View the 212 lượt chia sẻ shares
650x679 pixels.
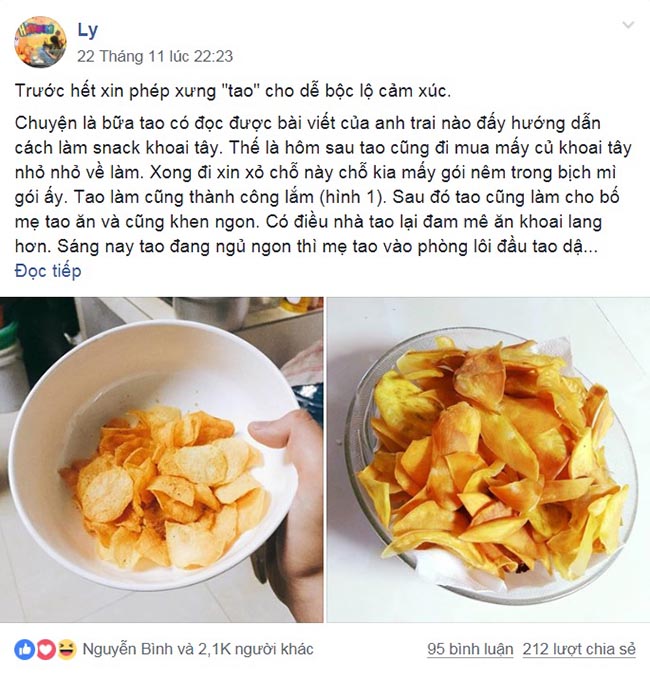tap(579, 649)
